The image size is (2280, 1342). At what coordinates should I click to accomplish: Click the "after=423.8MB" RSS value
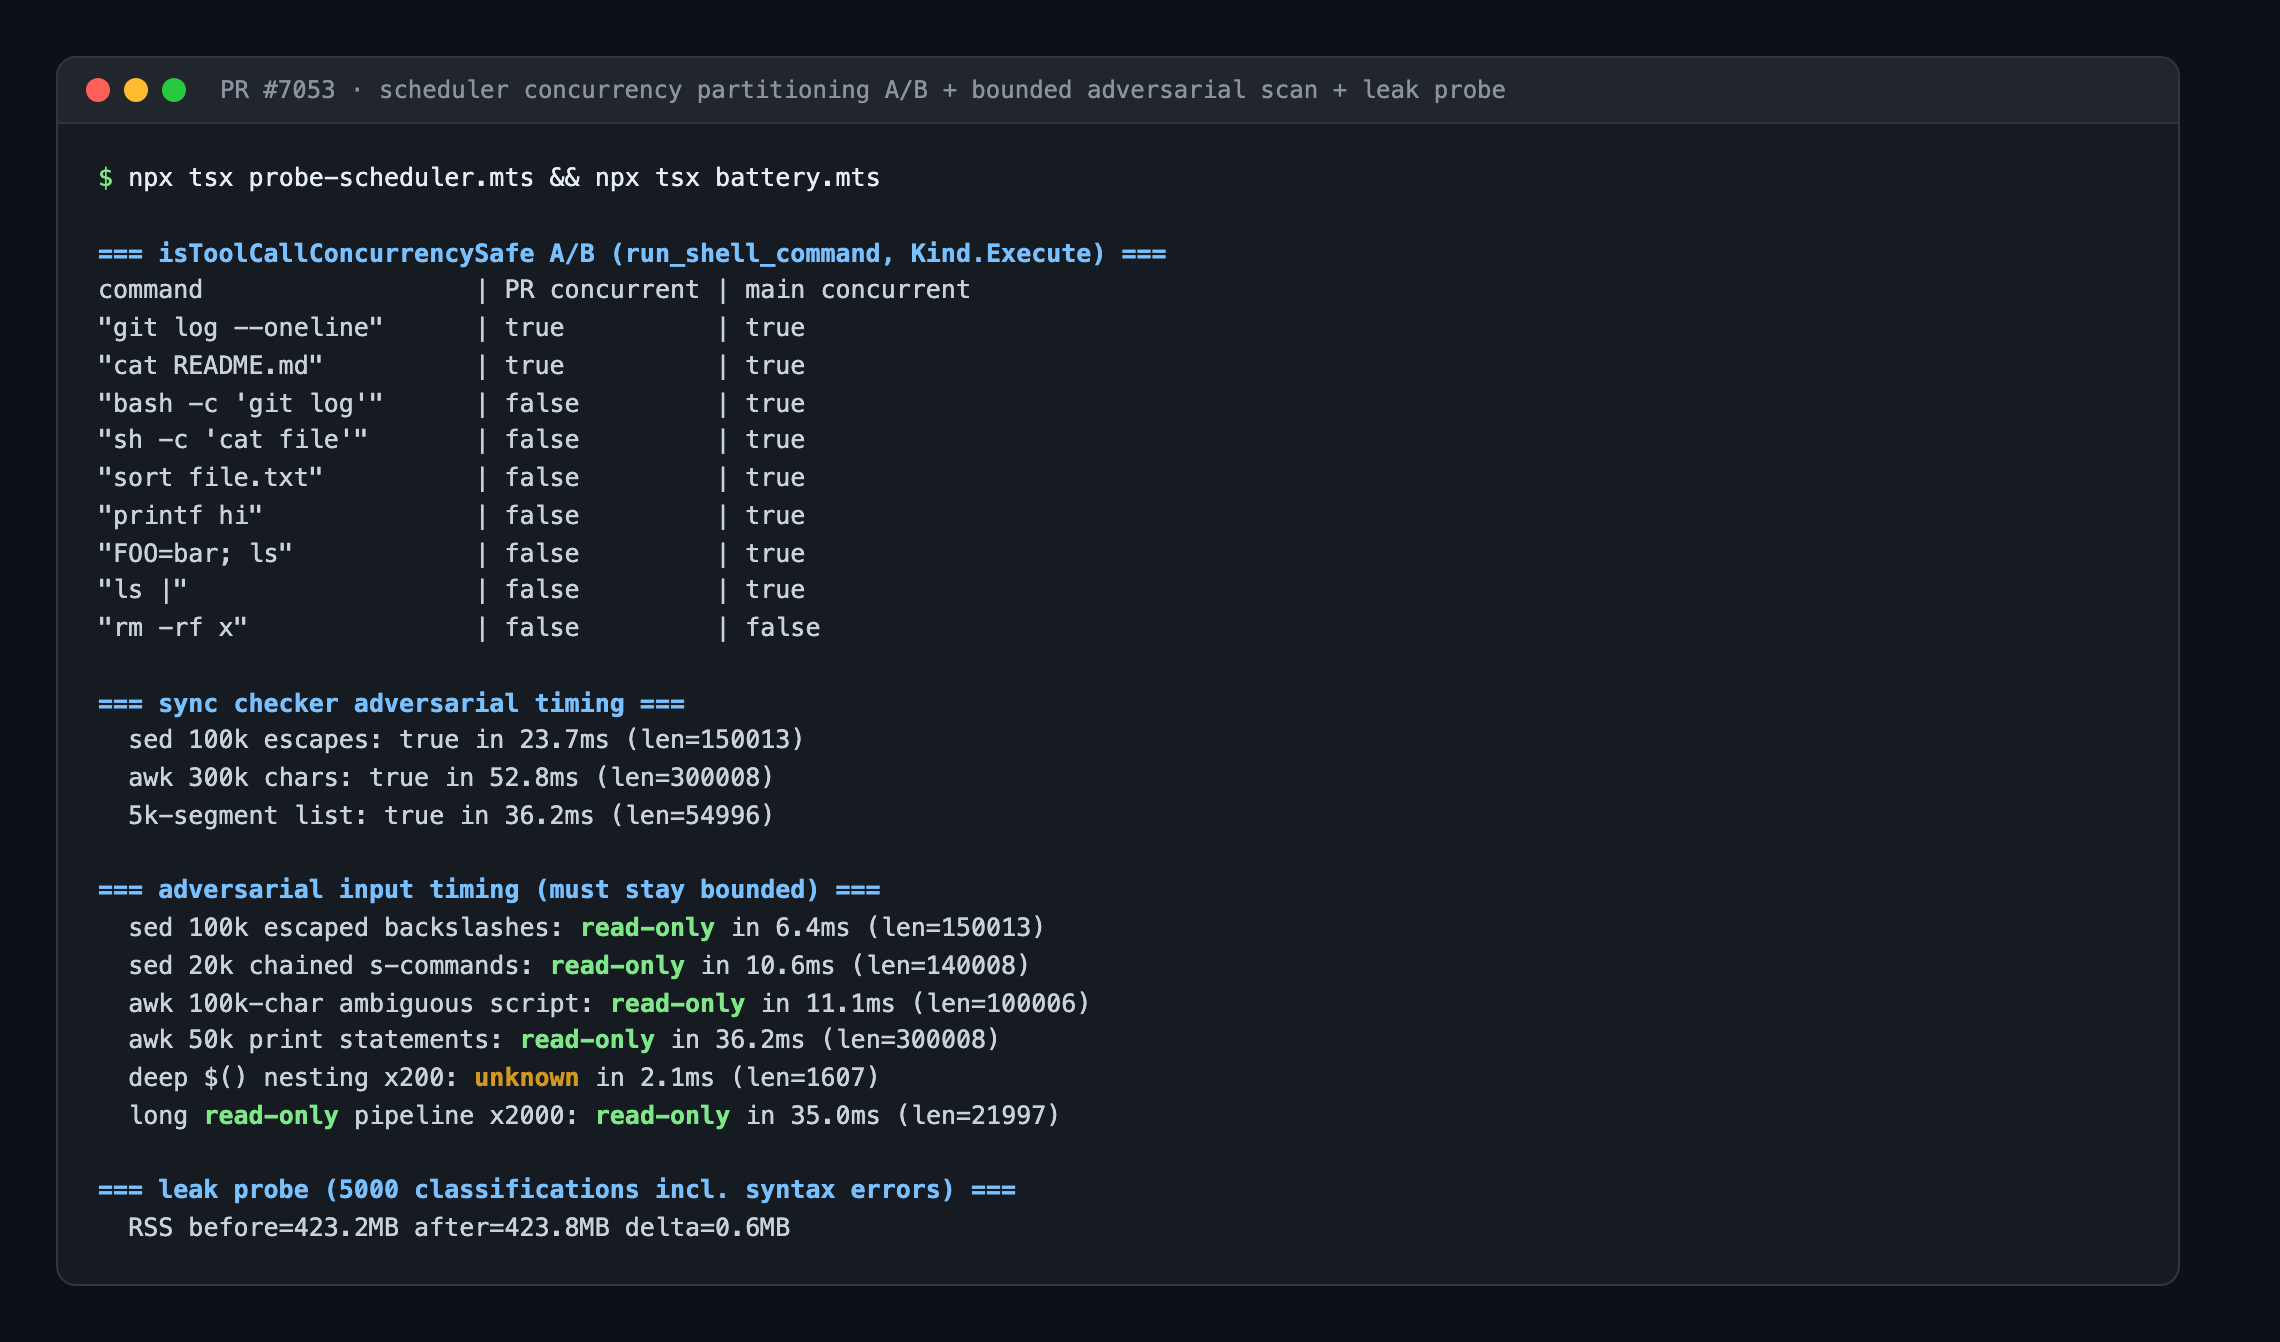click(511, 1227)
